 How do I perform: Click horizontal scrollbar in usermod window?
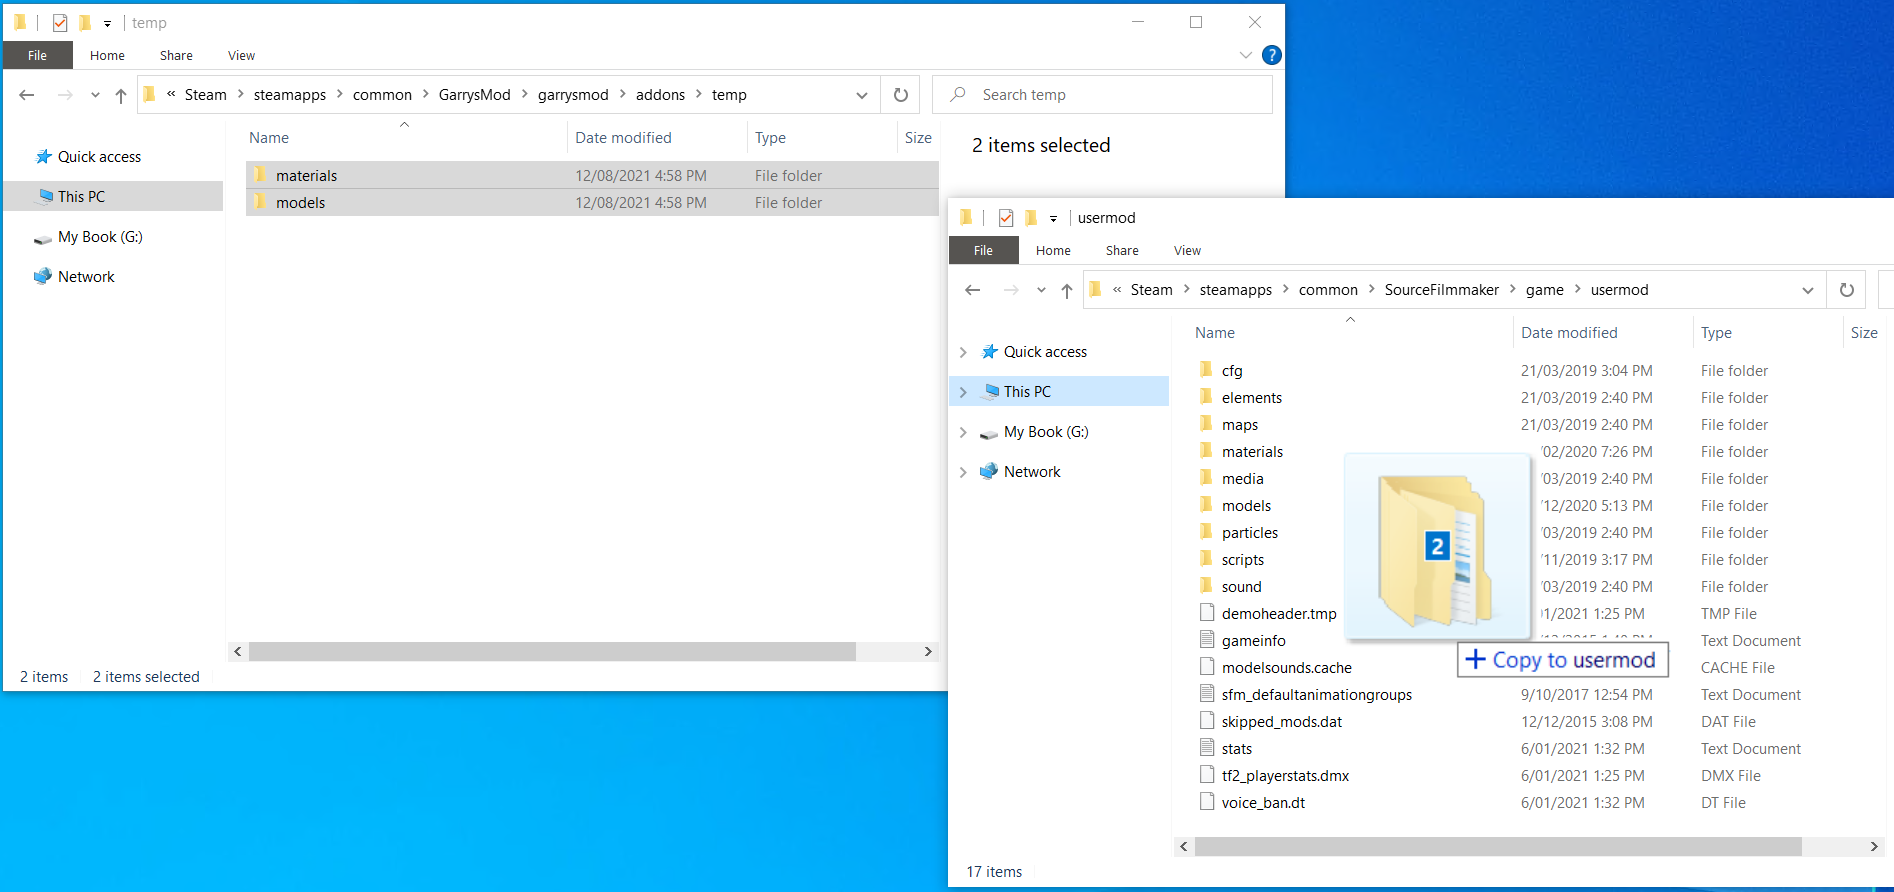(x=1498, y=847)
